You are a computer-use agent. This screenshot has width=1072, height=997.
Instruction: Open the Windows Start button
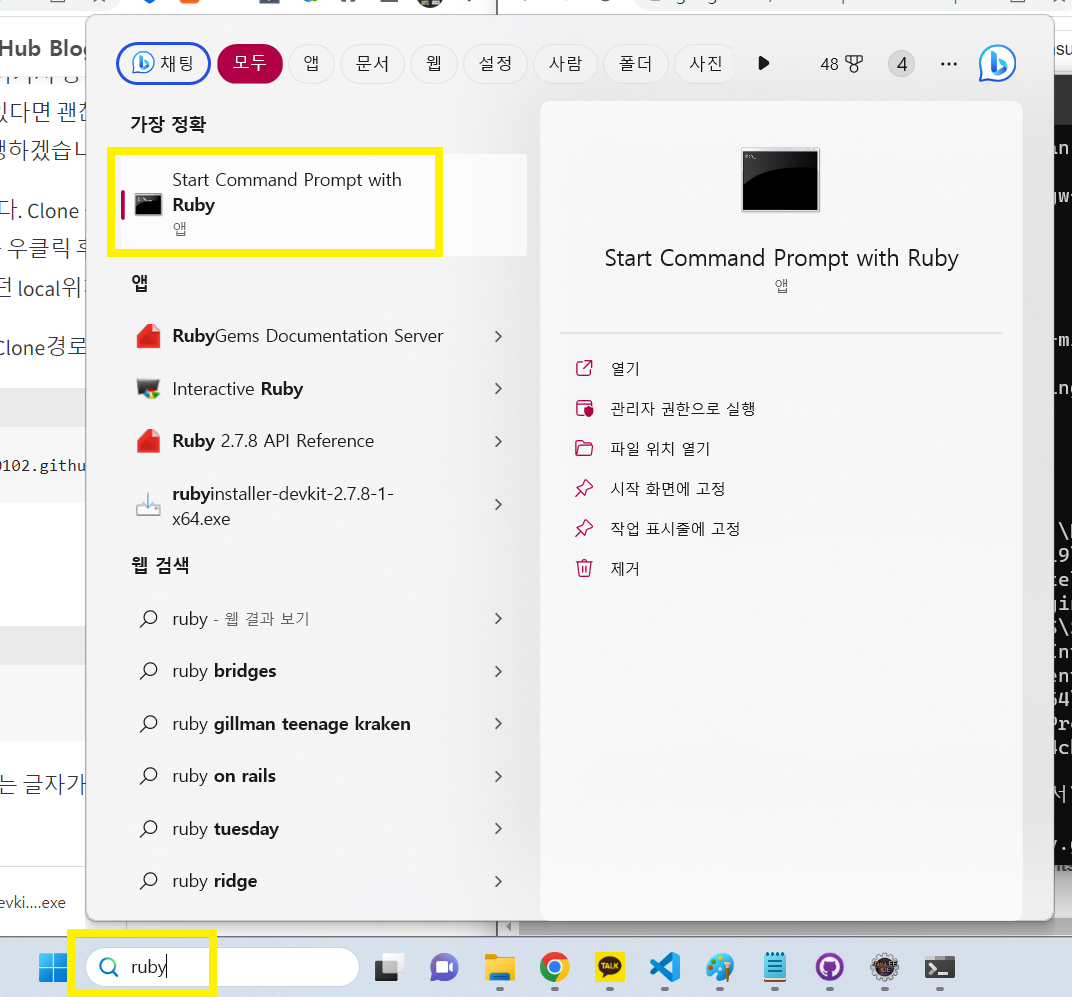coord(53,967)
